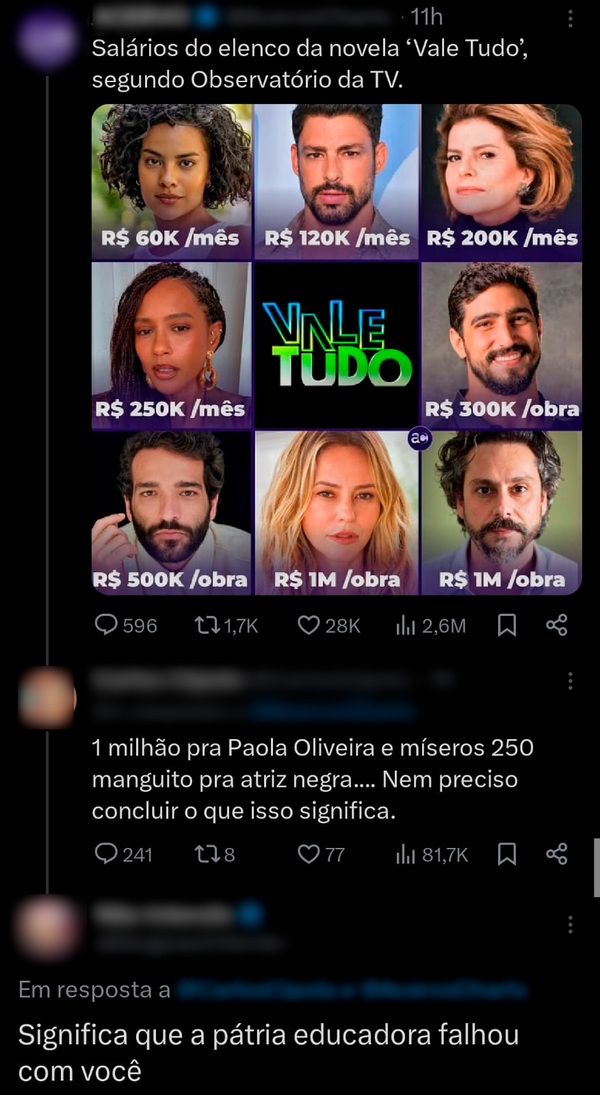The image size is (600, 1095).
Task: Like the post with 28K likes
Action: tap(328, 626)
